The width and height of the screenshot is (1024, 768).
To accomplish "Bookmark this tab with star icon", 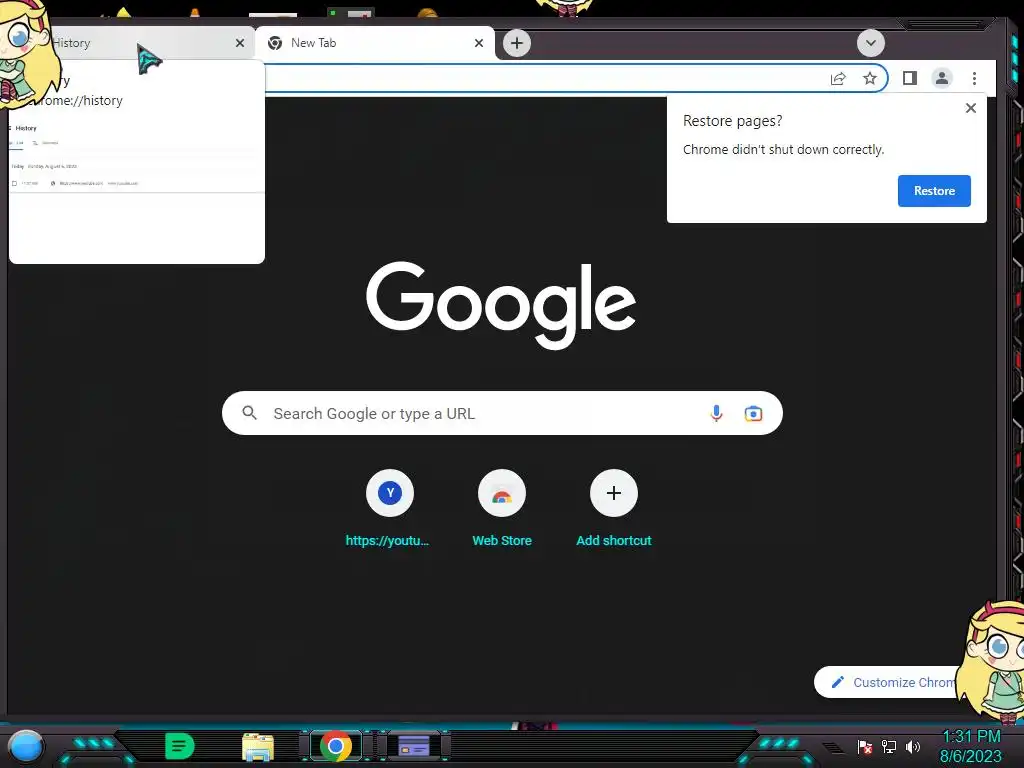I will [x=869, y=78].
